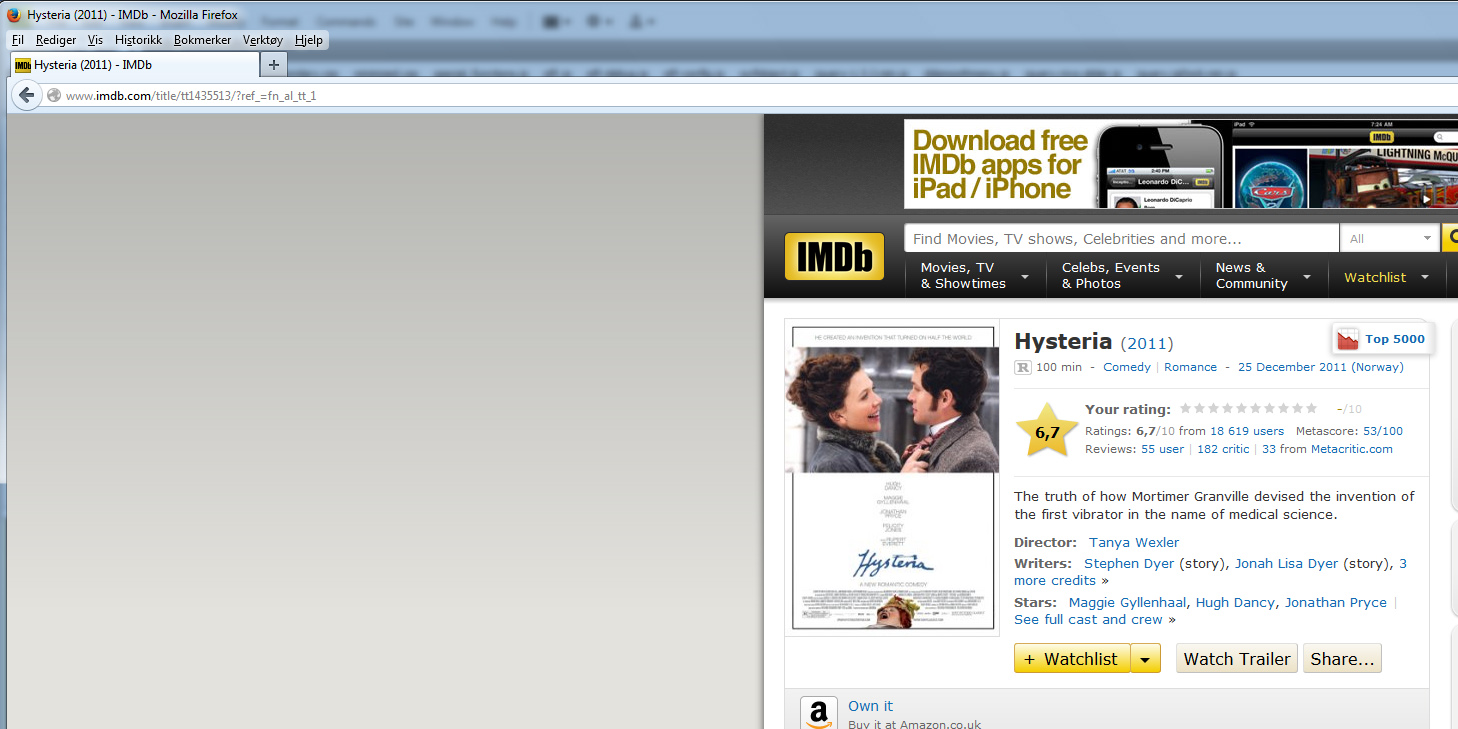Screen dimensions: 1458x729
Task: Open the Fil menu
Action: [18, 40]
